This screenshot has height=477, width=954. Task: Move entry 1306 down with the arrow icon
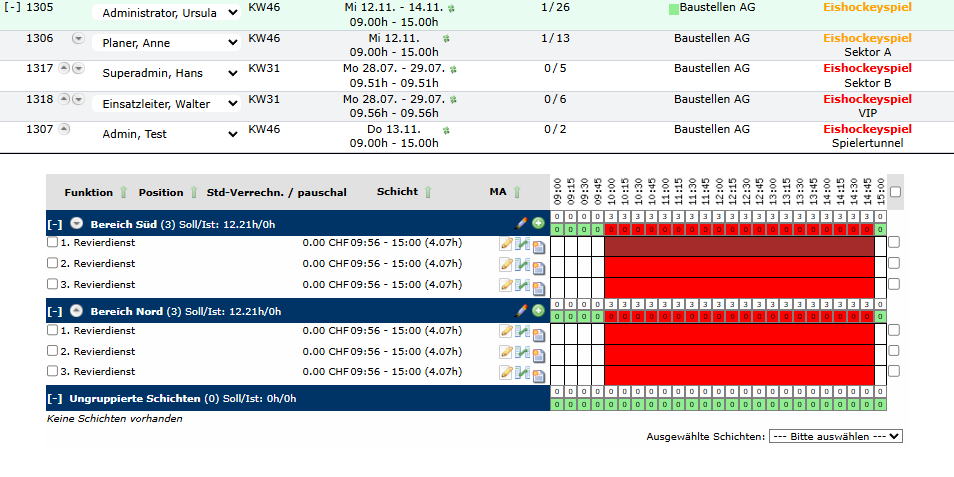tap(78, 38)
